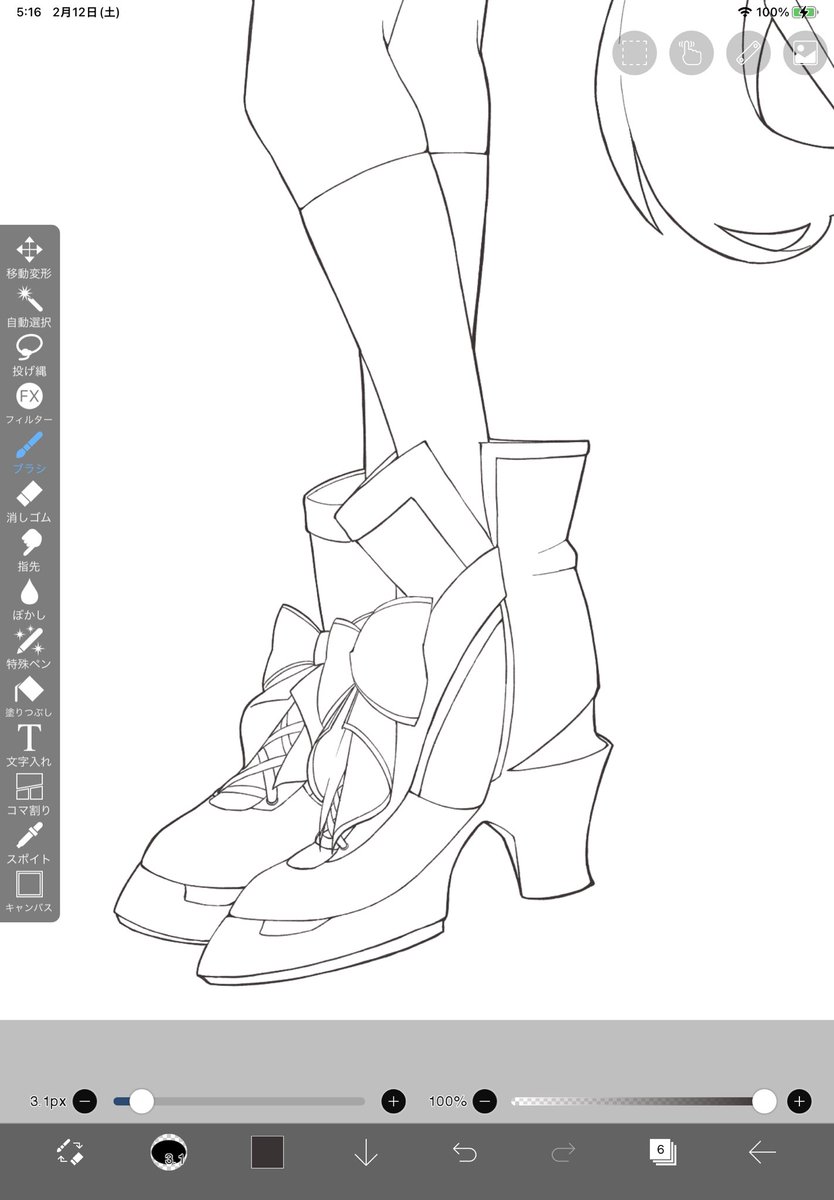This screenshot has height=1200, width=834.
Task: Check the Wi-Fi status icon
Action: (x=745, y=12)
